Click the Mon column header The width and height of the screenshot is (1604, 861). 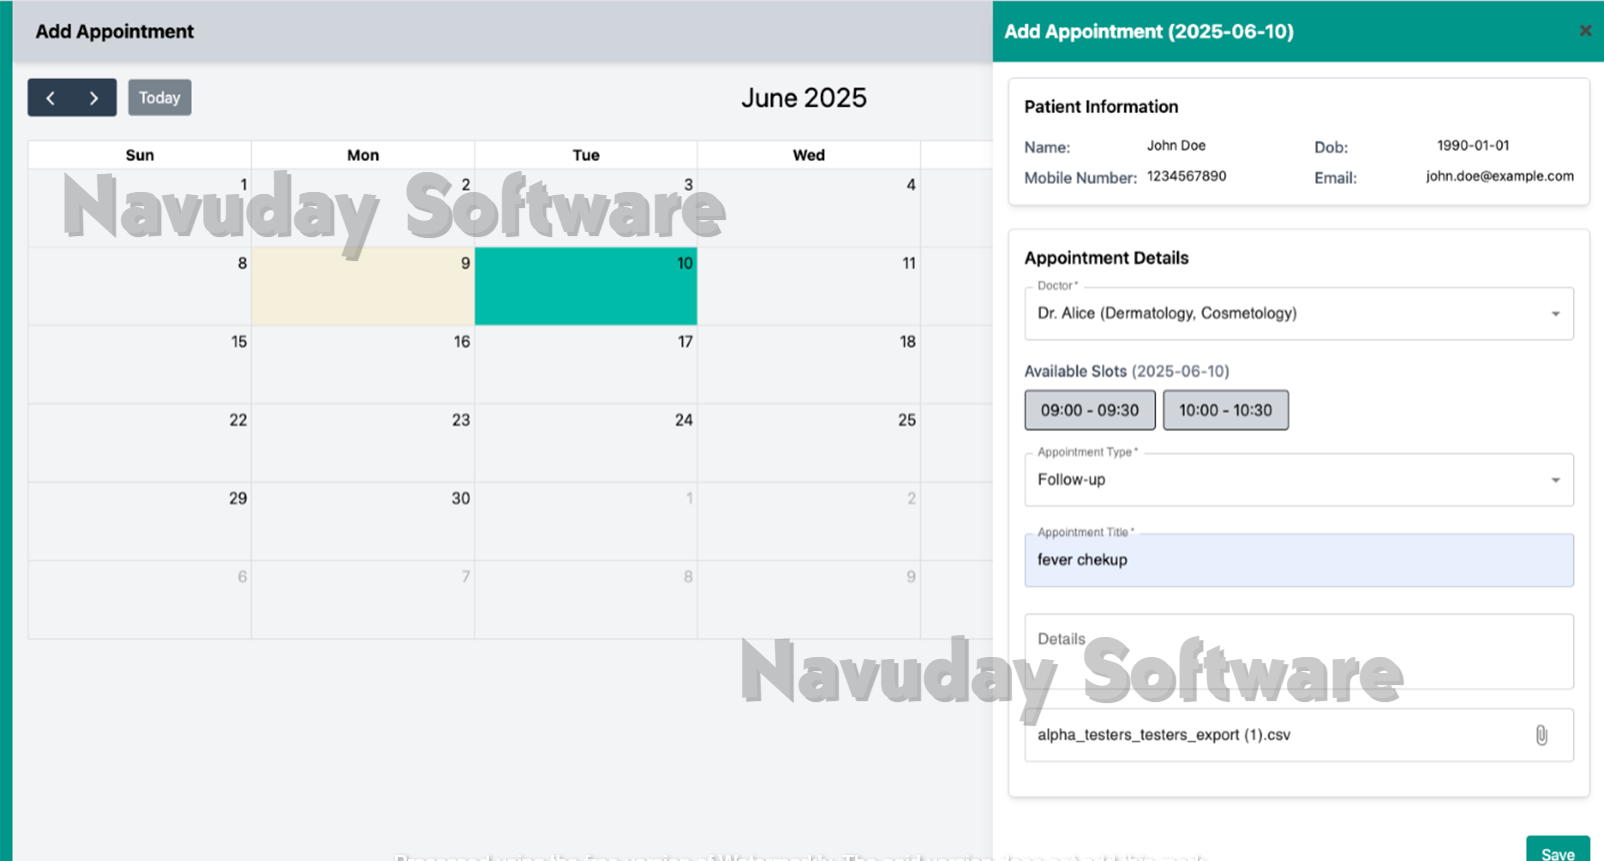pyautogui.click(x=363, y=155)
